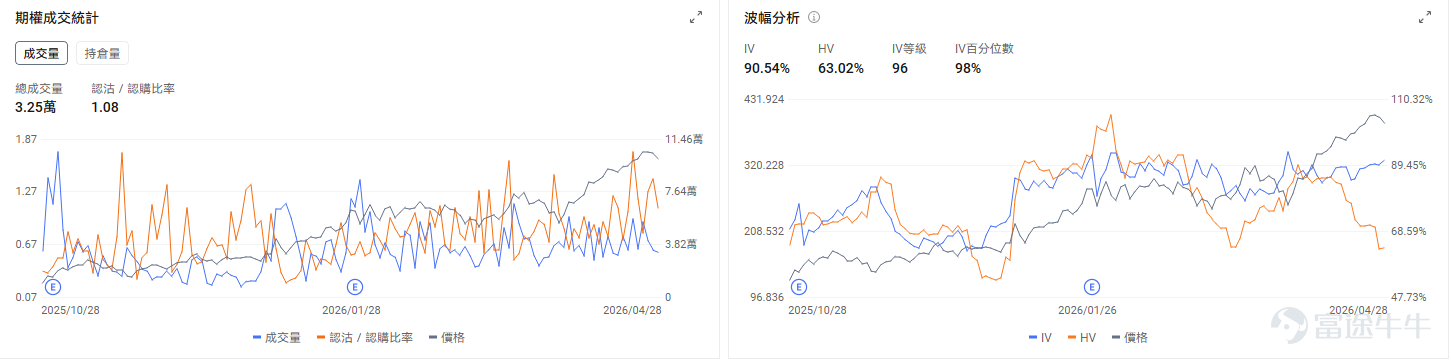The image size is (1451, 362).
Task: Click the HV value 63.02%
Action: (x=841, y=68)
